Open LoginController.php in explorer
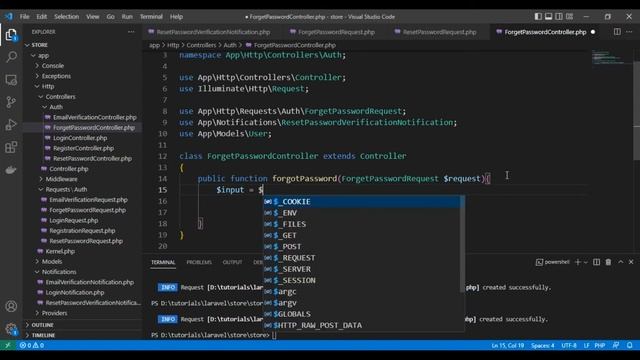The width and height of the screenshot is (640, 360). [80, 138]
